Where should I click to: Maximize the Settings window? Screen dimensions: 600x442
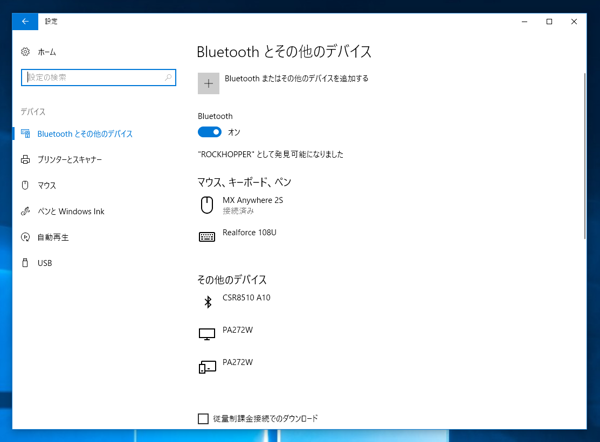click(549, 22)
